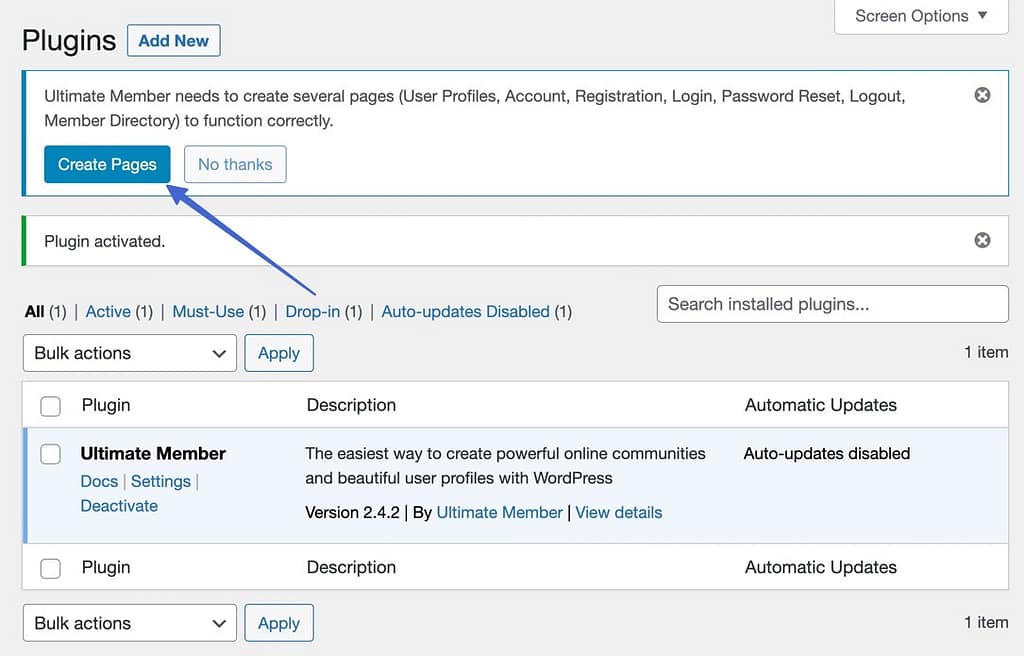1024x656 pixels.
Task: Dismiss the Plugin activated notice
Action: [x=981, y=240]
